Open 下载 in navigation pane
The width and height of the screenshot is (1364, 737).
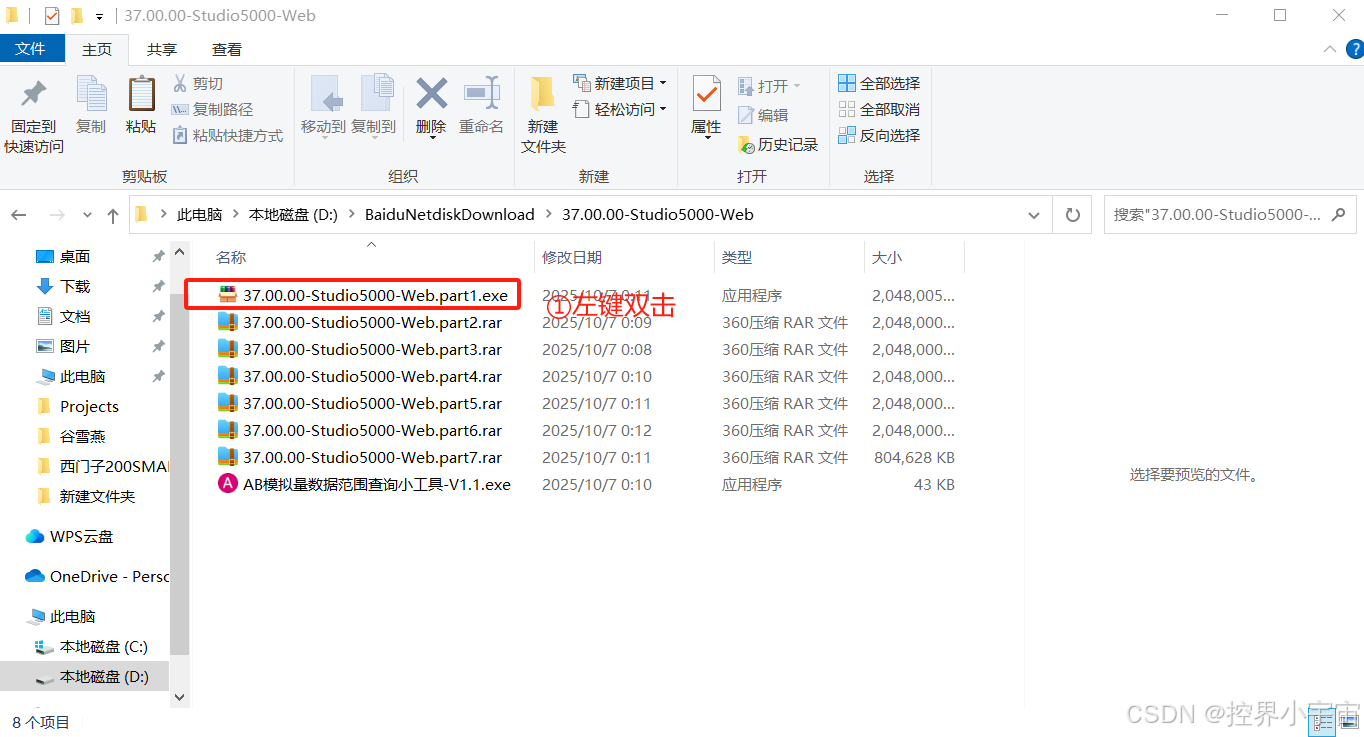coord(63,286)
